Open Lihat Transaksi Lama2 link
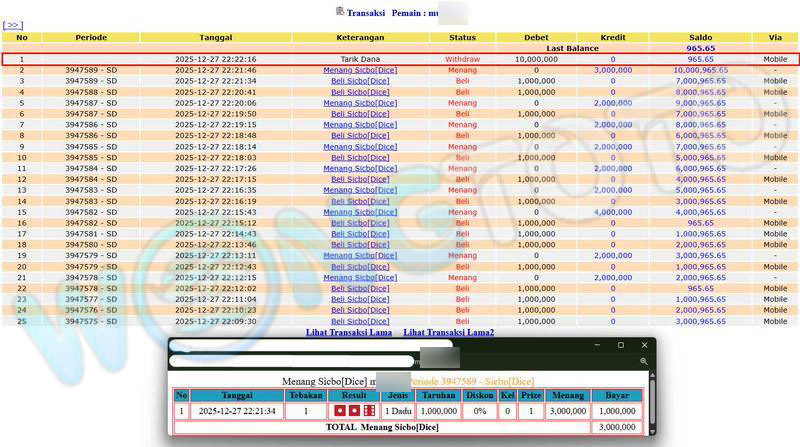 point(448,332)
